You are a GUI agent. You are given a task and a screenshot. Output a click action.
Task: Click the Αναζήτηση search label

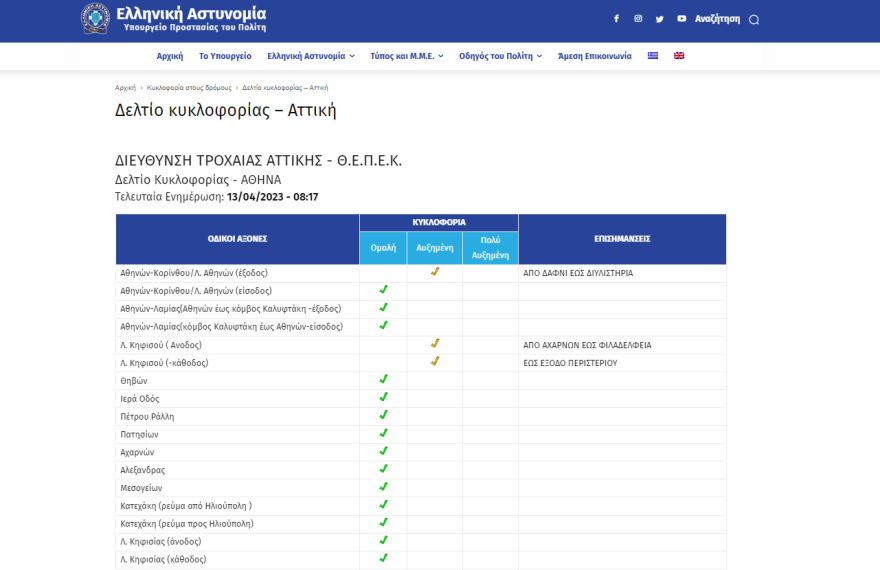click(x=717, y=19)
